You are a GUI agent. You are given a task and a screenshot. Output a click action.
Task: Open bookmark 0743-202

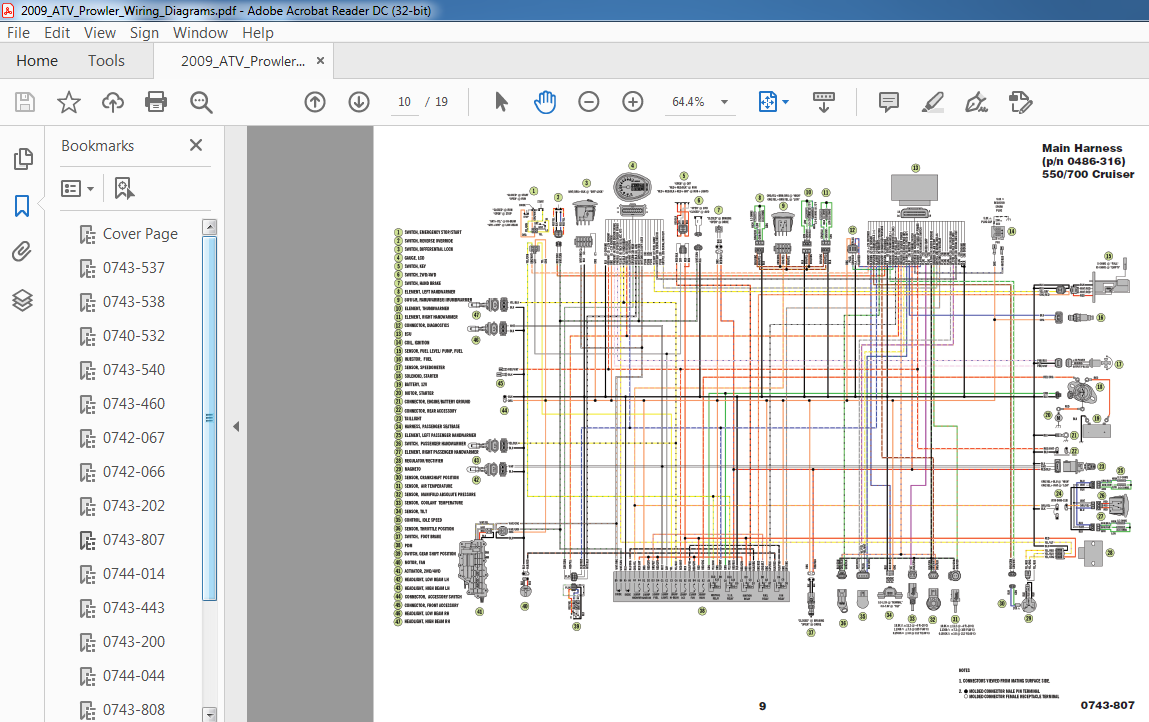pyautogui.click(x=133, y=506)
